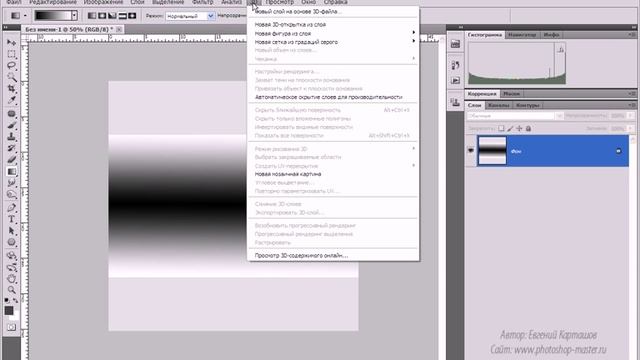The width and height of the screenshot is (640, 360).
Task: Click the foreground color swatch
Action: click(9, 311)
